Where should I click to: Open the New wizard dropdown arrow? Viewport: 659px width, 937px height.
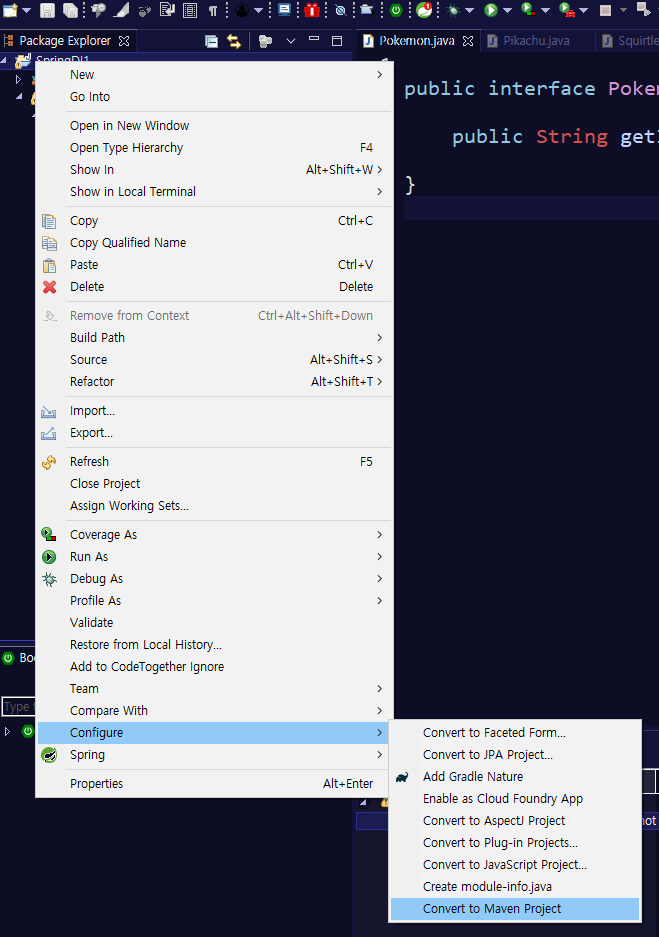26,10
